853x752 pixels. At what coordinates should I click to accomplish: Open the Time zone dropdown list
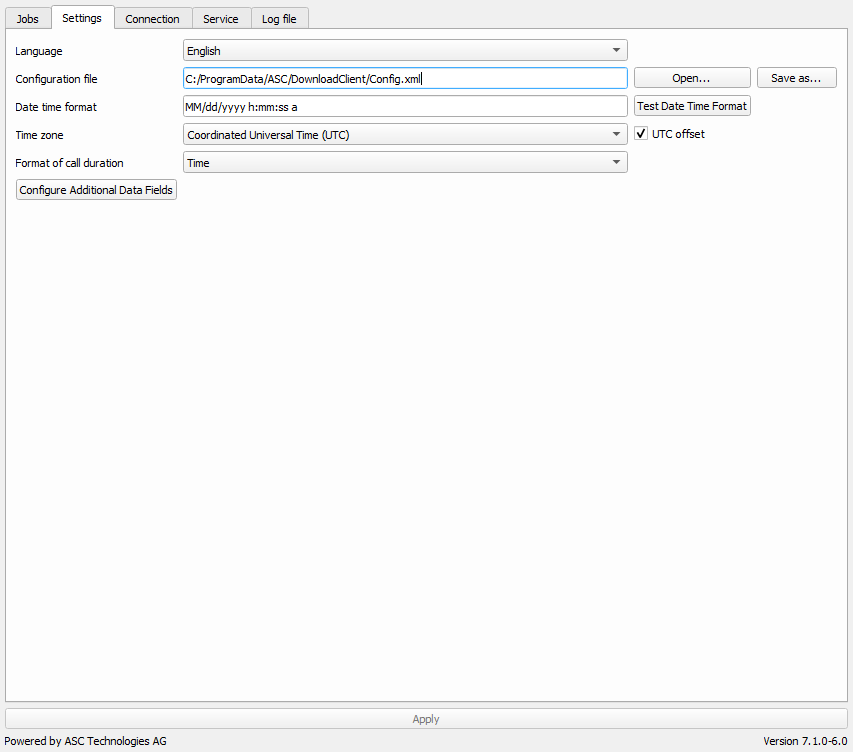(405, 135)
